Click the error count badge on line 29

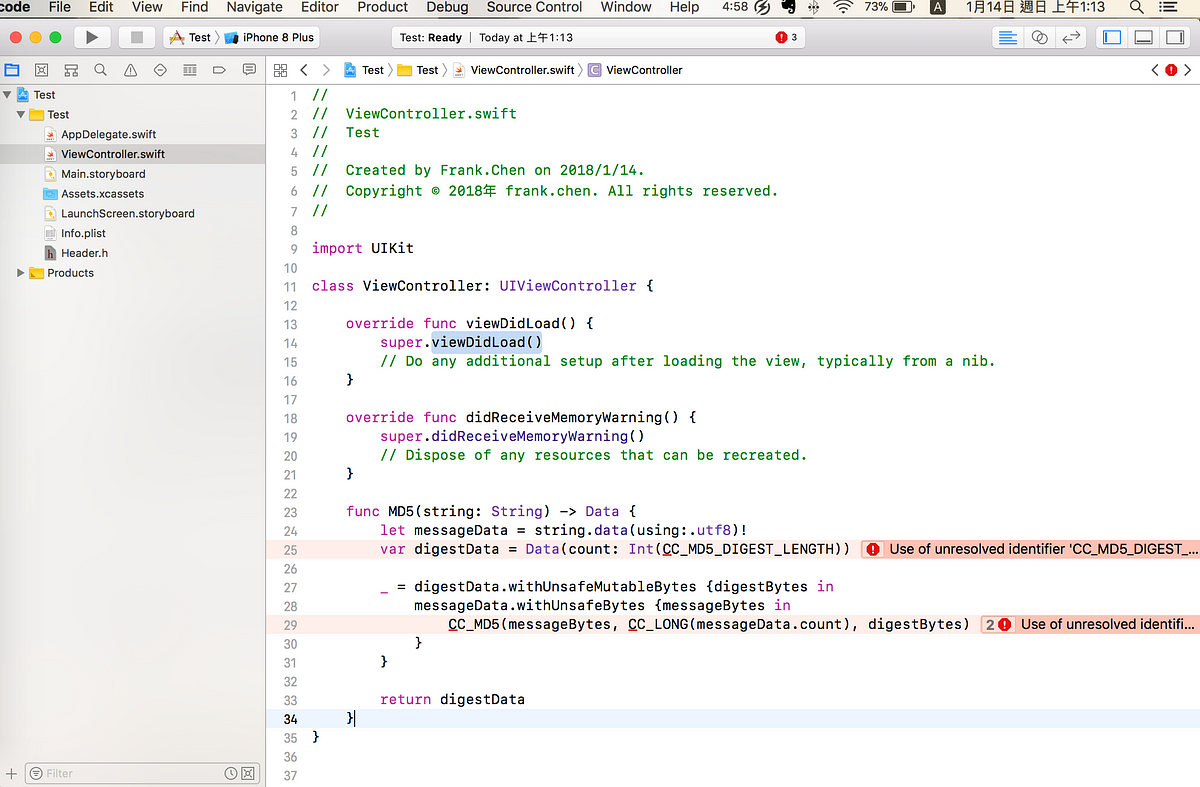point(998,624)
